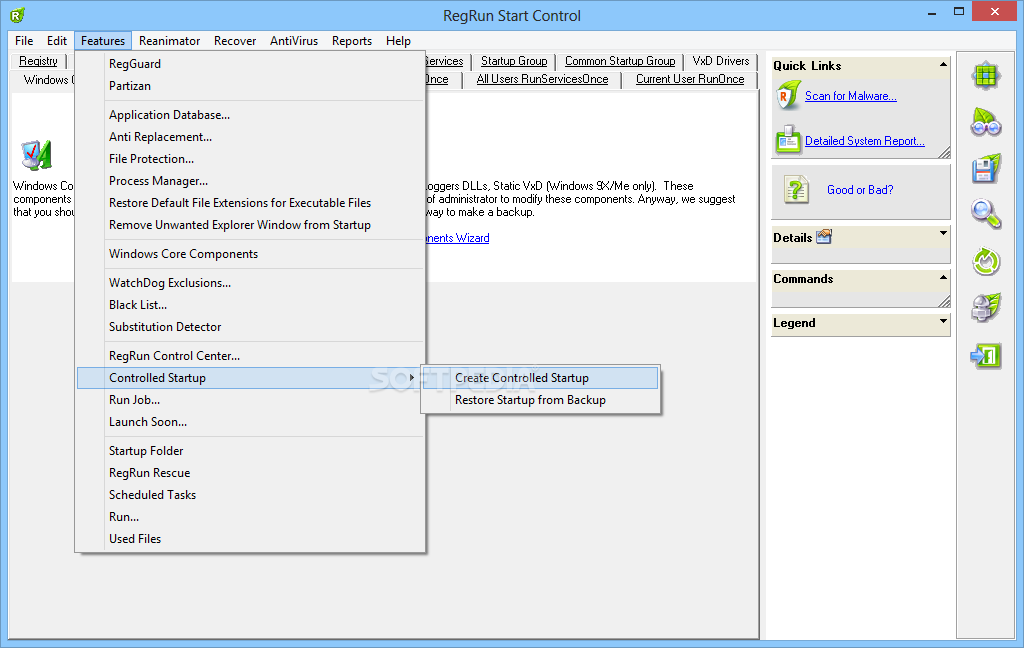Open the Edit menu
The height and width of the screenshot is (648, 1024).
(x=57, y=40)
